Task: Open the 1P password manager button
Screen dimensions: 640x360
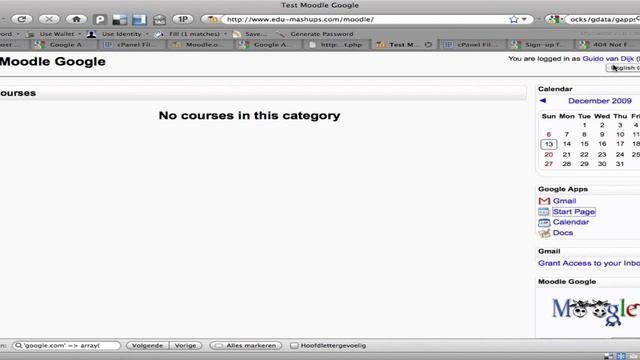Action: [182, 19]
